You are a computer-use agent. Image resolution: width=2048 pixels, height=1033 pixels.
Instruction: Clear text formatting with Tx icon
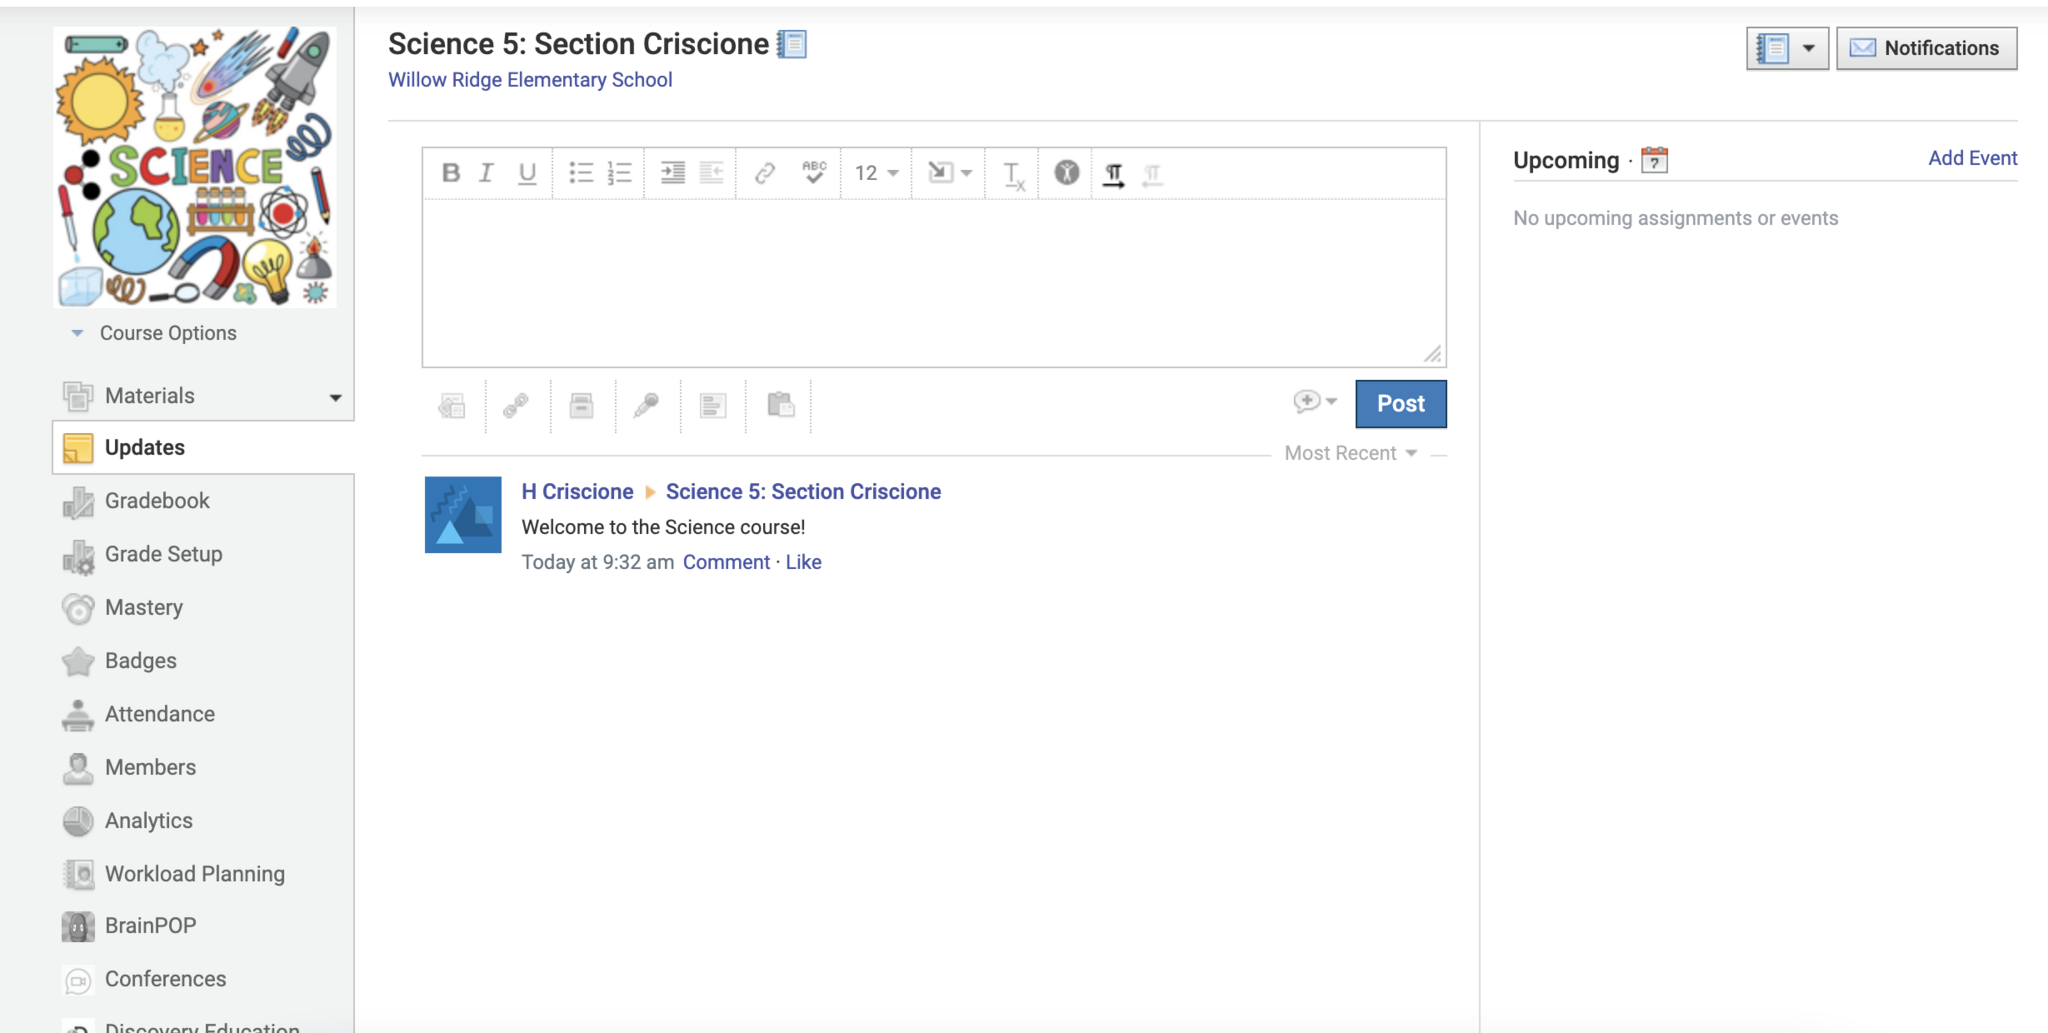(1013, 175)
